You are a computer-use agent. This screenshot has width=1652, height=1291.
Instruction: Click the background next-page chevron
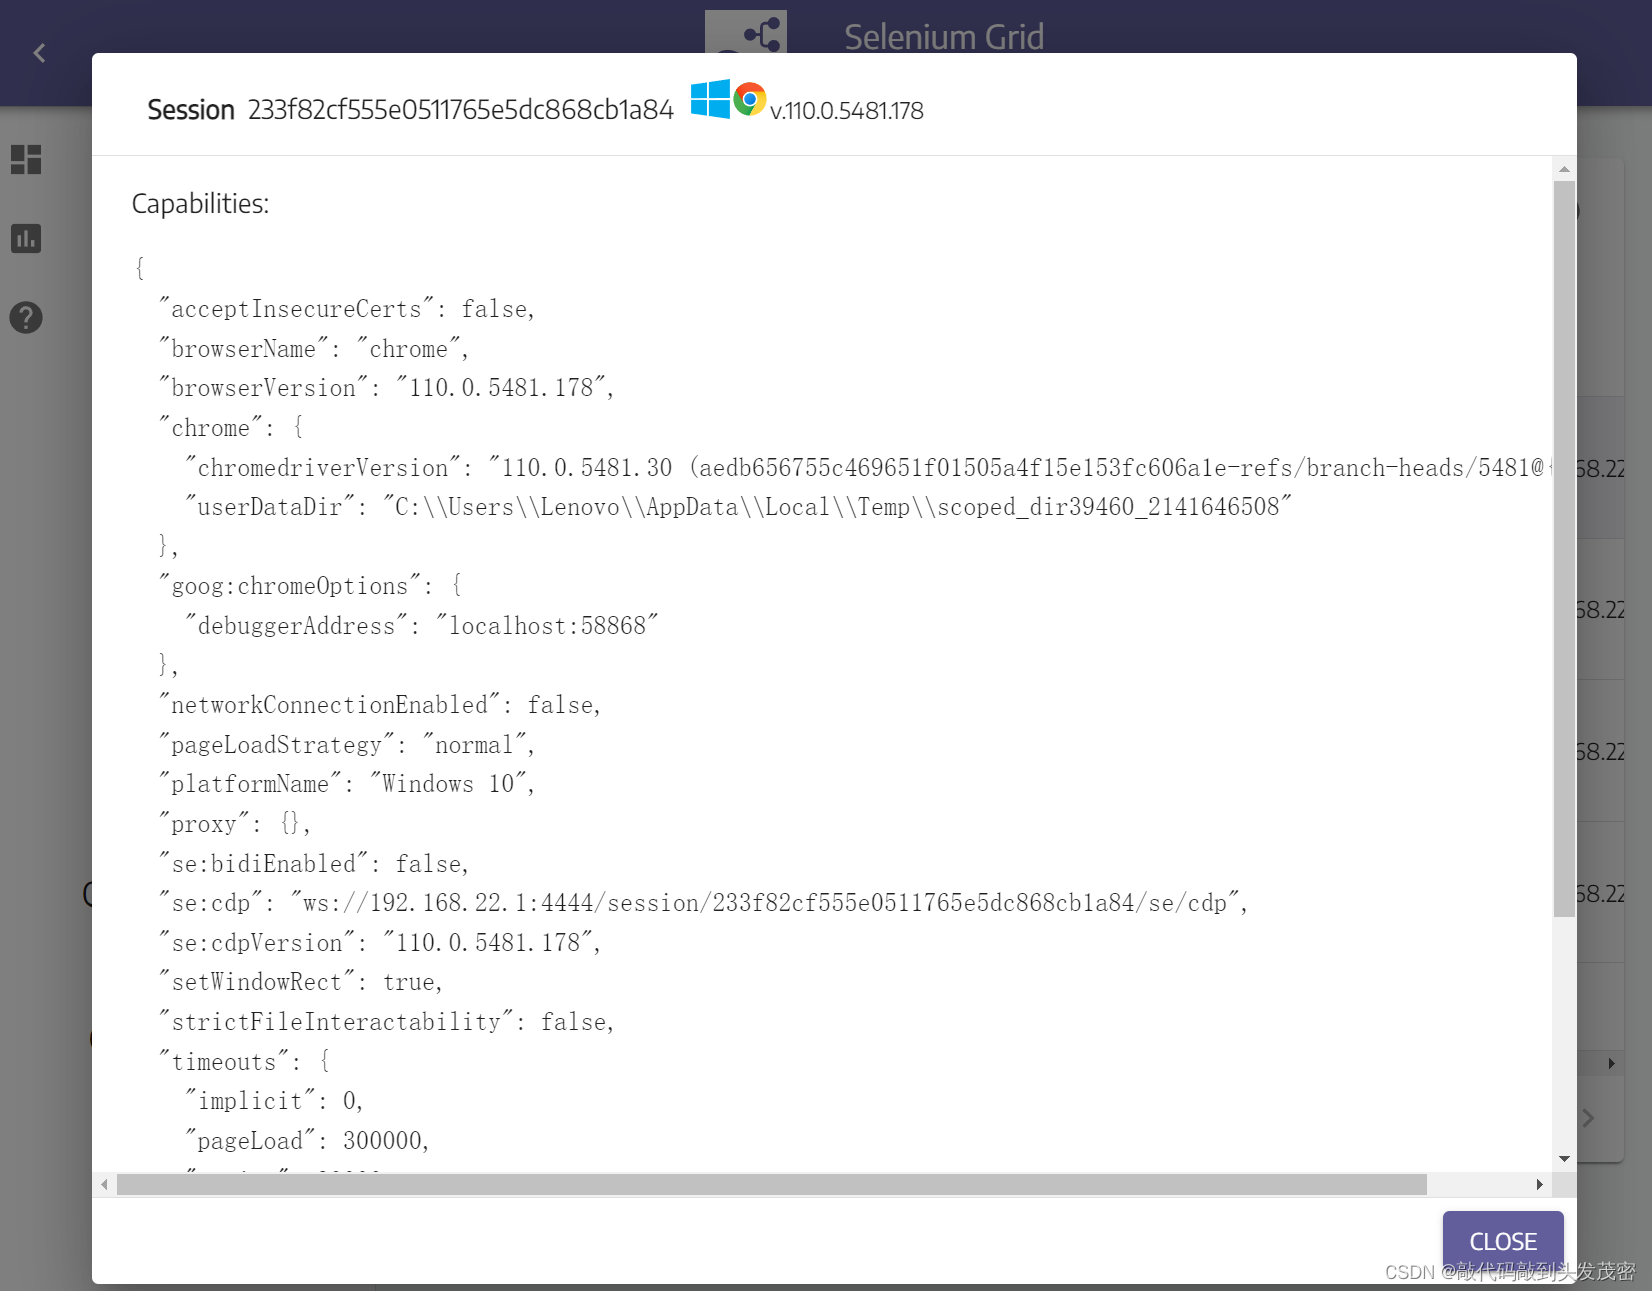[x=1589, y=1118]
